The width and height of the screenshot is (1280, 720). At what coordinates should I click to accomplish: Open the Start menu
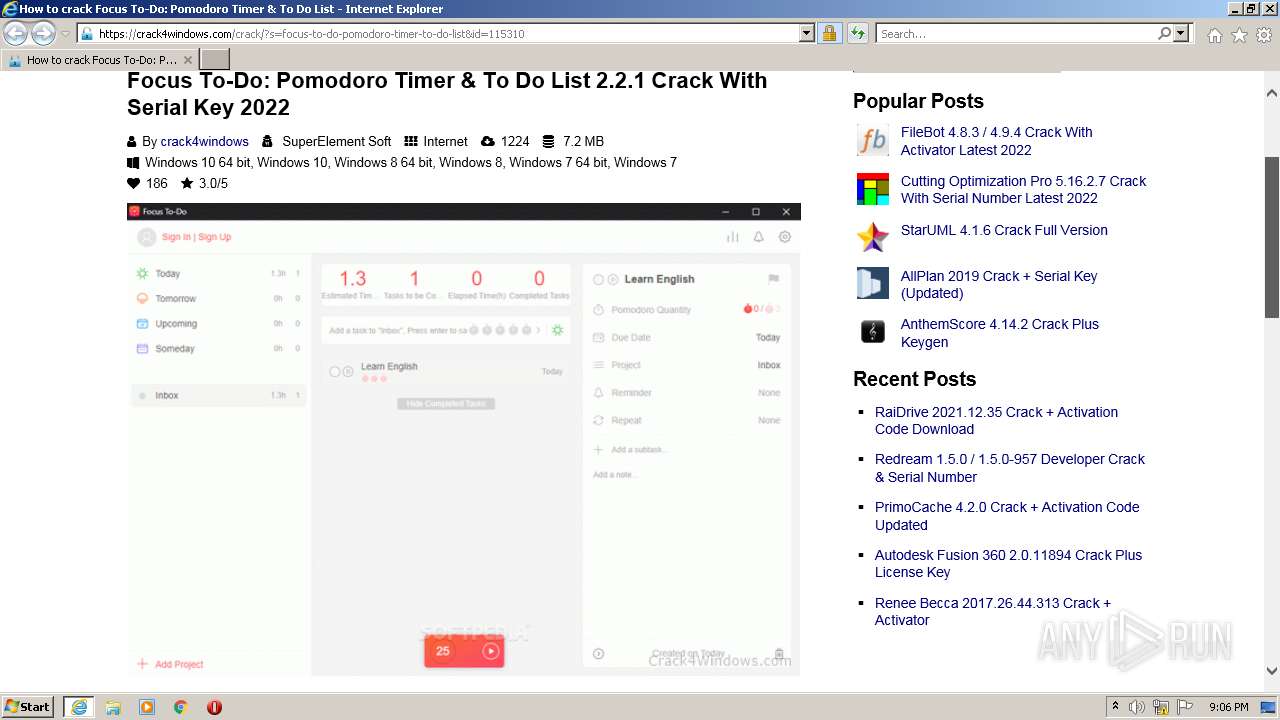(28, 707)
